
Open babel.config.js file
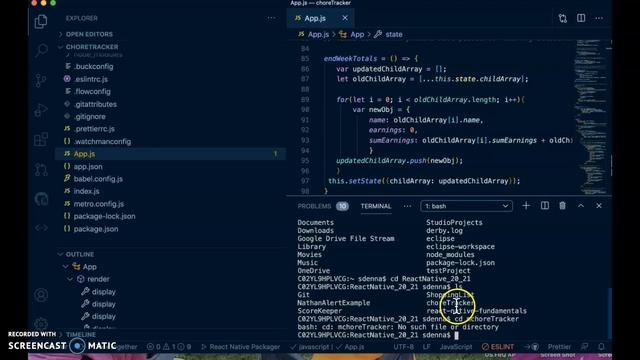[98, 179]
